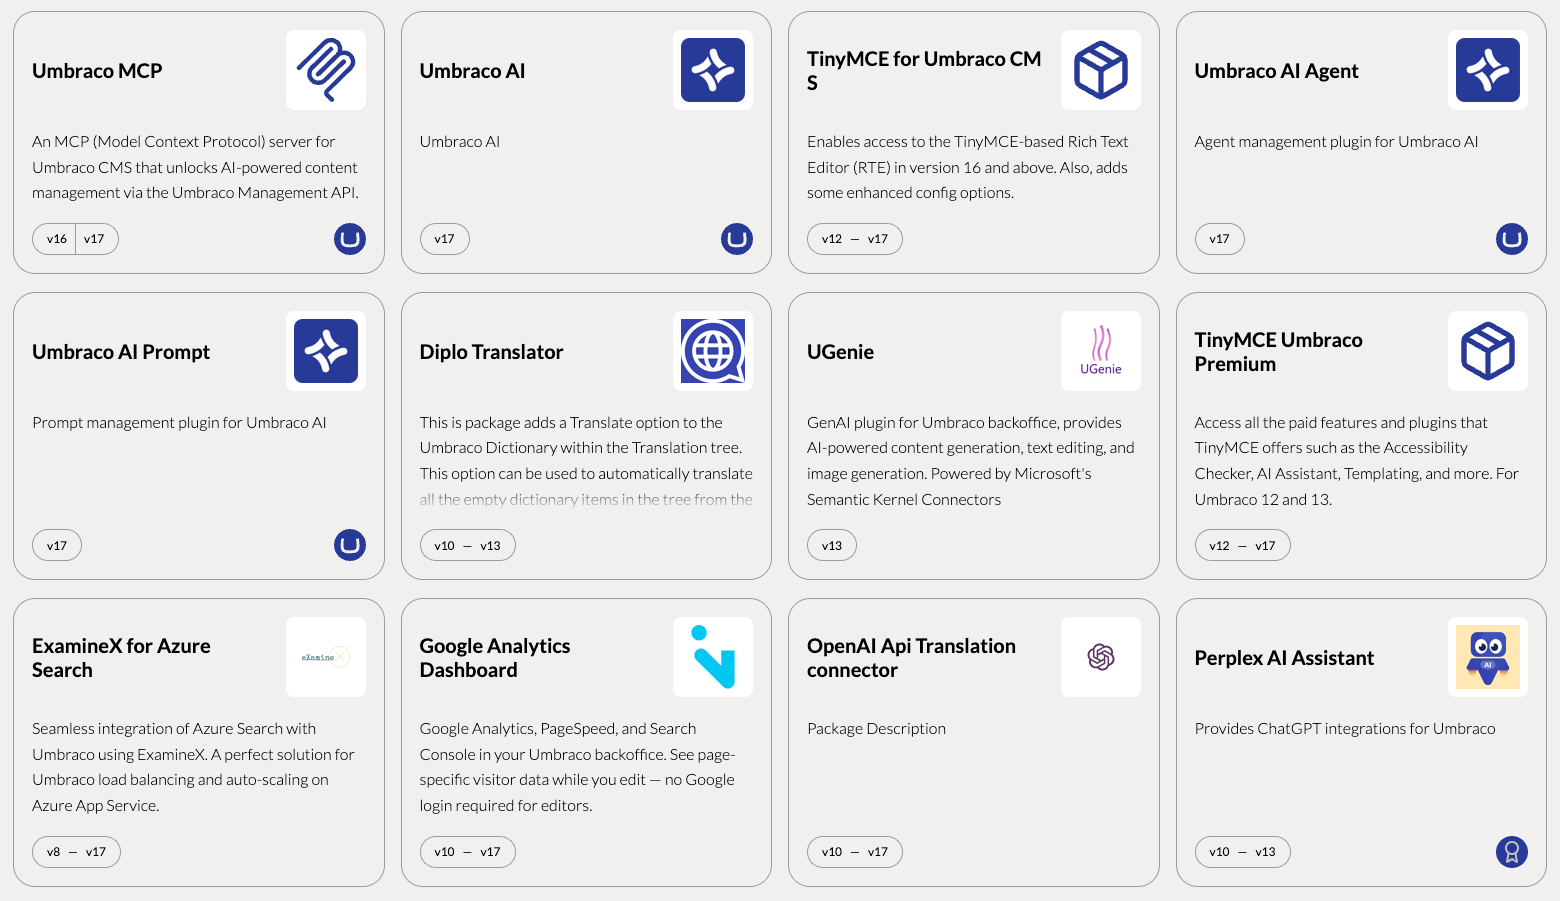The height and width of the screenshot is (901, 1560).
Task: Click the v16 version tag on Umbraco MCP
Action: [56, 239]
